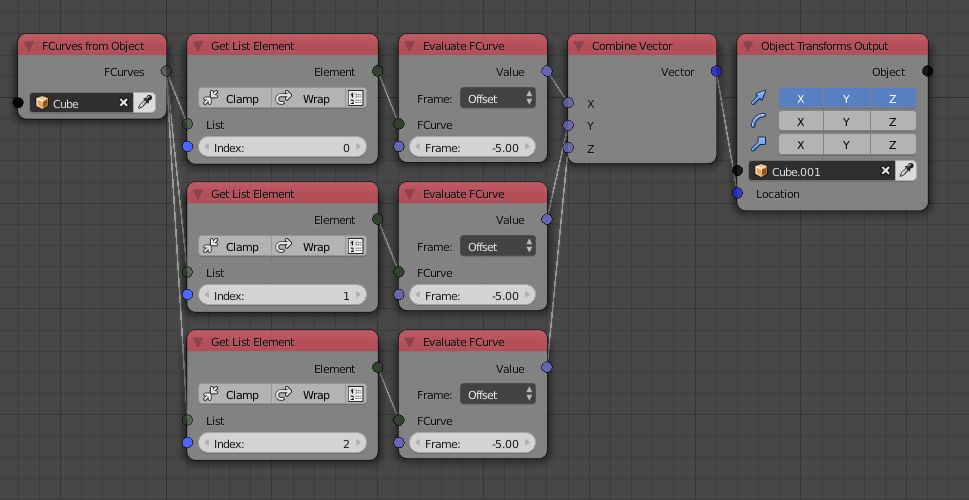Screen dimensions: 969x500
Task: Click the list options icon in Index 0 node
Action: [x=356, y=98]
